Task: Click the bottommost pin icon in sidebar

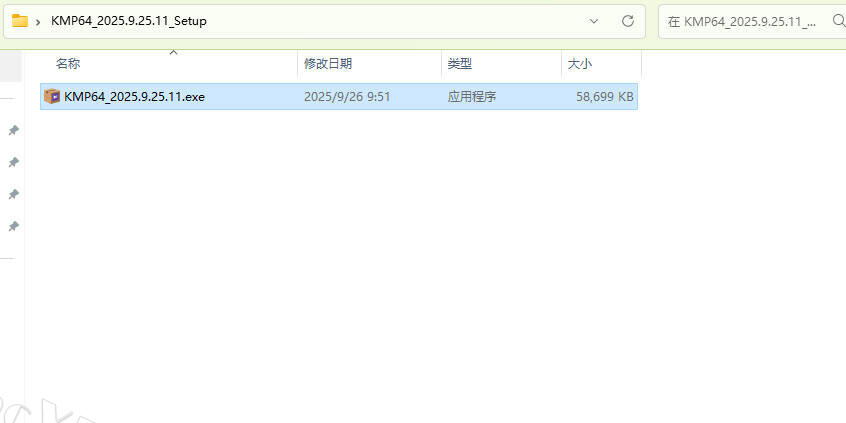Action: pos(13,226)
